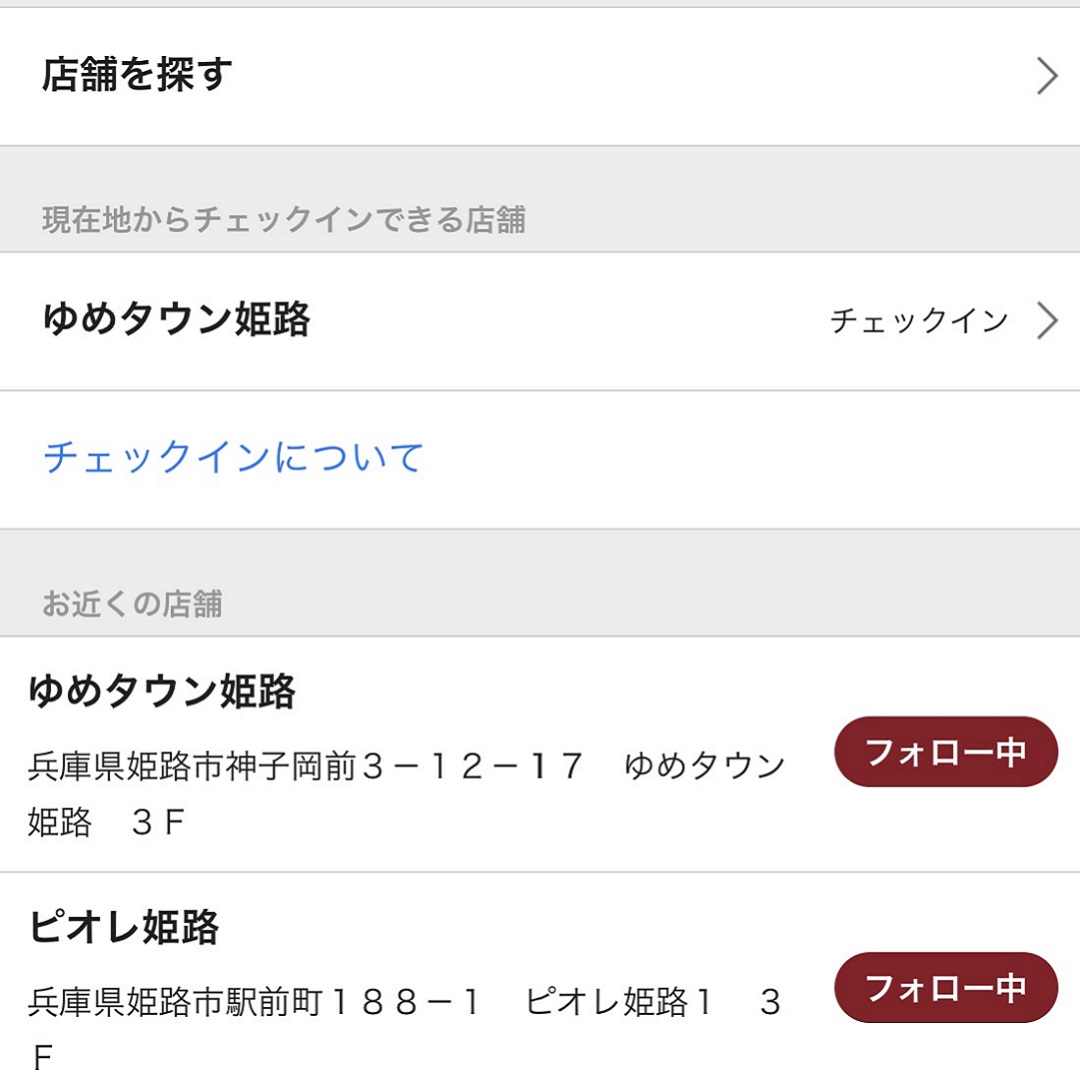Click ゆめタウン text at end of first address line
This screenshot has width=1080, height=1080.
(x=705, y=766)
